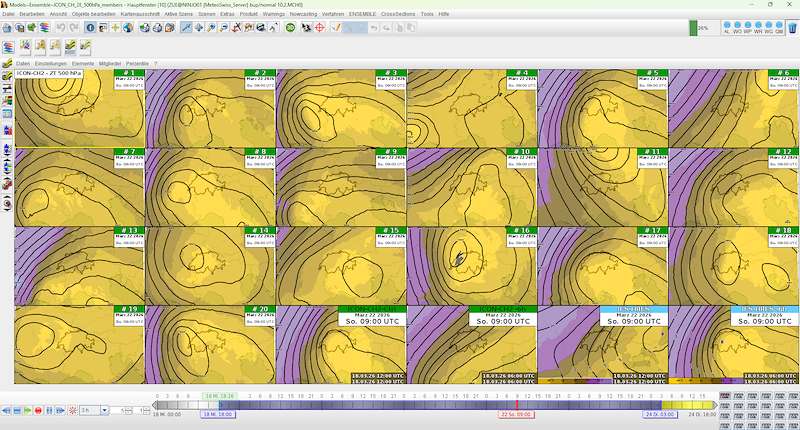Click the red crosshair target icon
The image size is (800, 430).
point(319,28)
